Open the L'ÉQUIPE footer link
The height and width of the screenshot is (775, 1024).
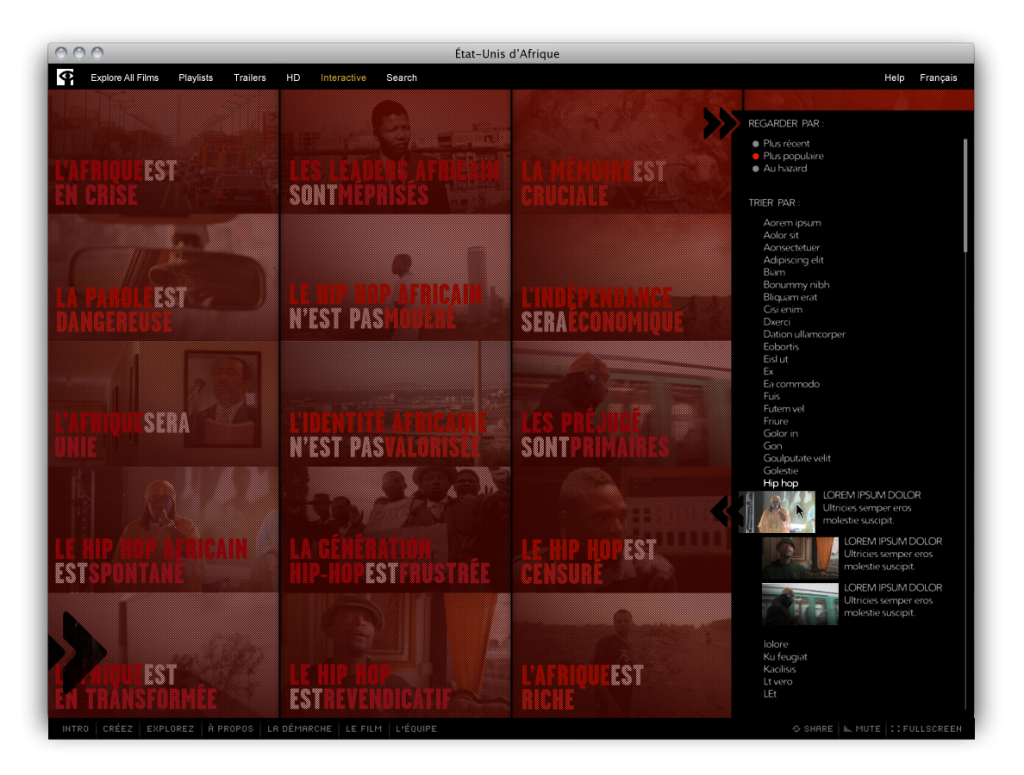click(x=416, y=729)
